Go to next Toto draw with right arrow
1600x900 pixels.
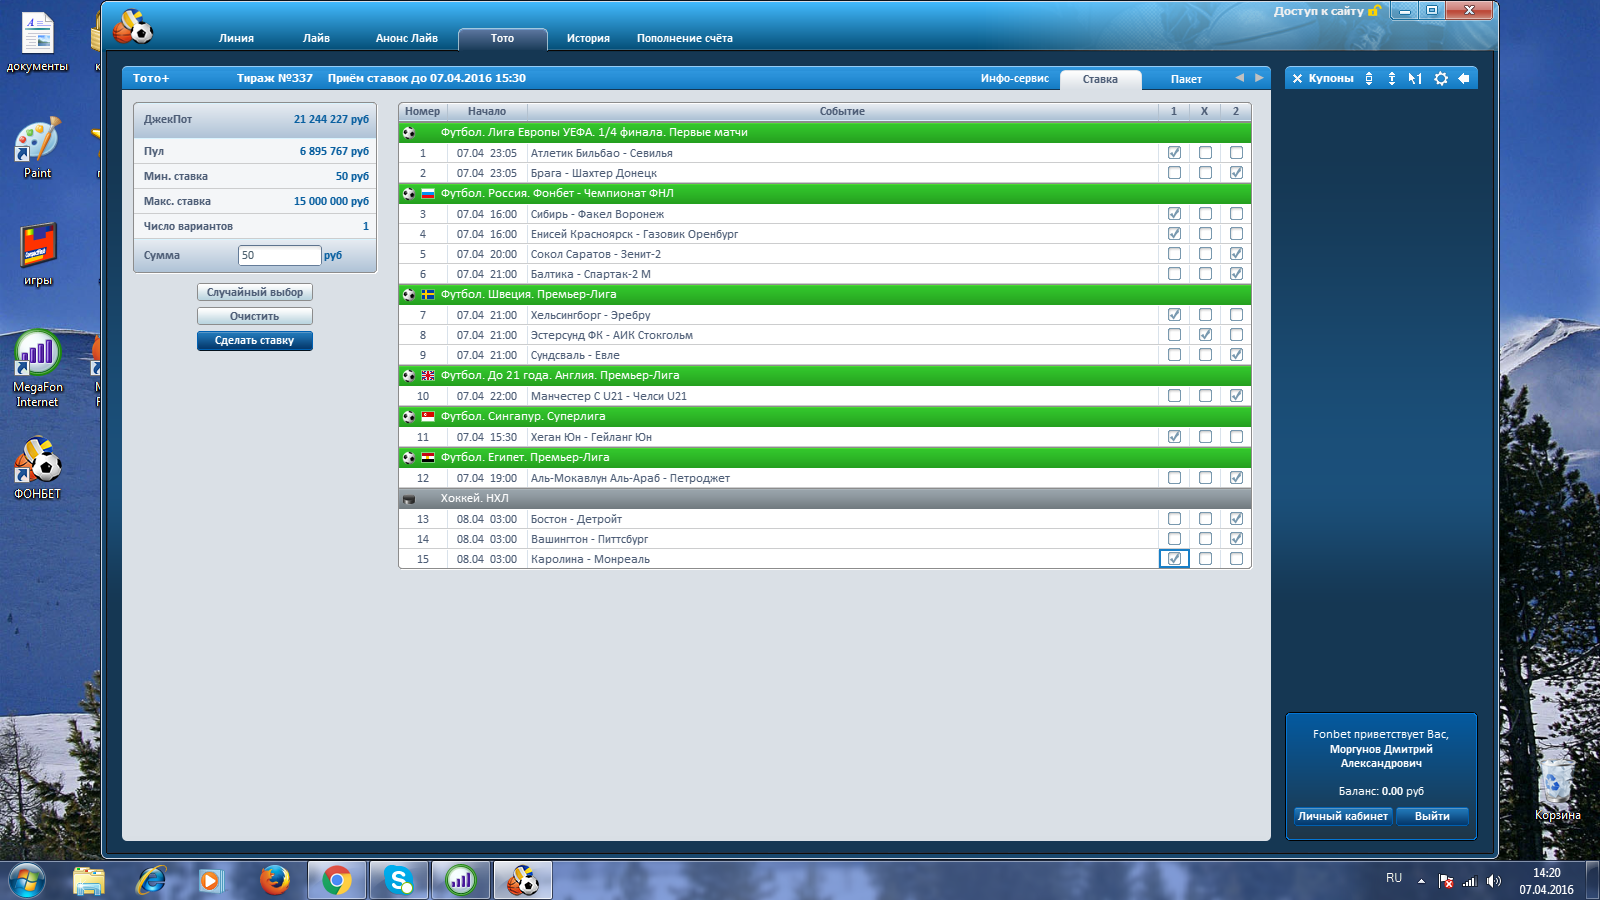1259,78
